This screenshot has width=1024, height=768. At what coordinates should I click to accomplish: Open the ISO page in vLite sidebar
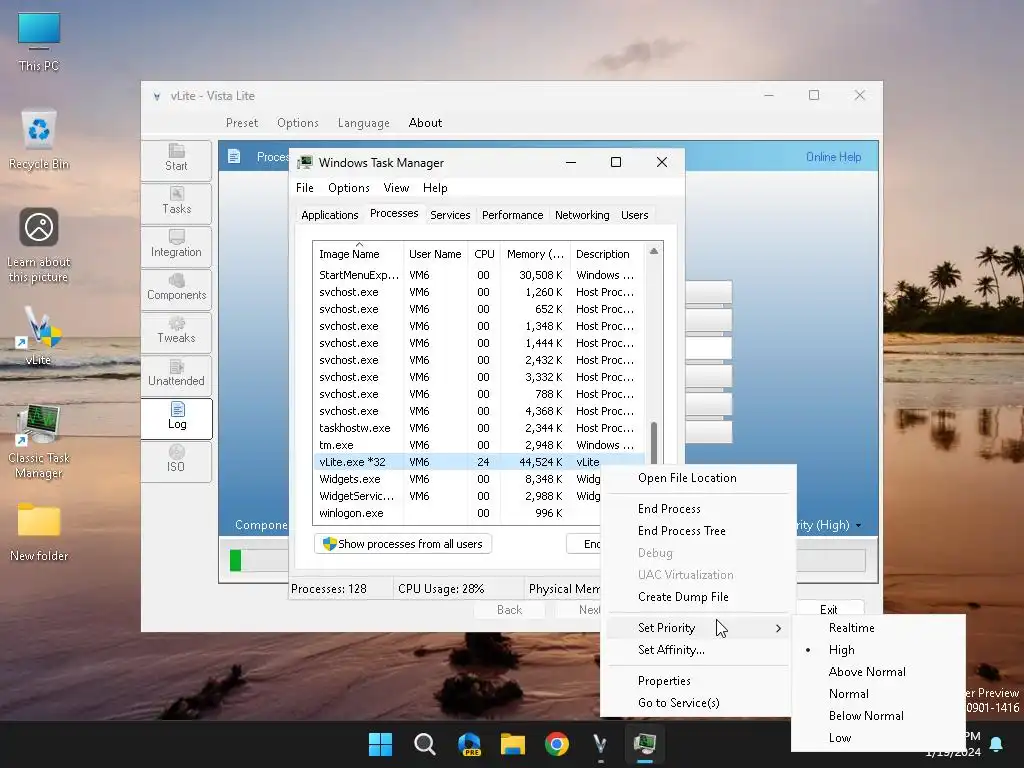click(x=176, y=461)
